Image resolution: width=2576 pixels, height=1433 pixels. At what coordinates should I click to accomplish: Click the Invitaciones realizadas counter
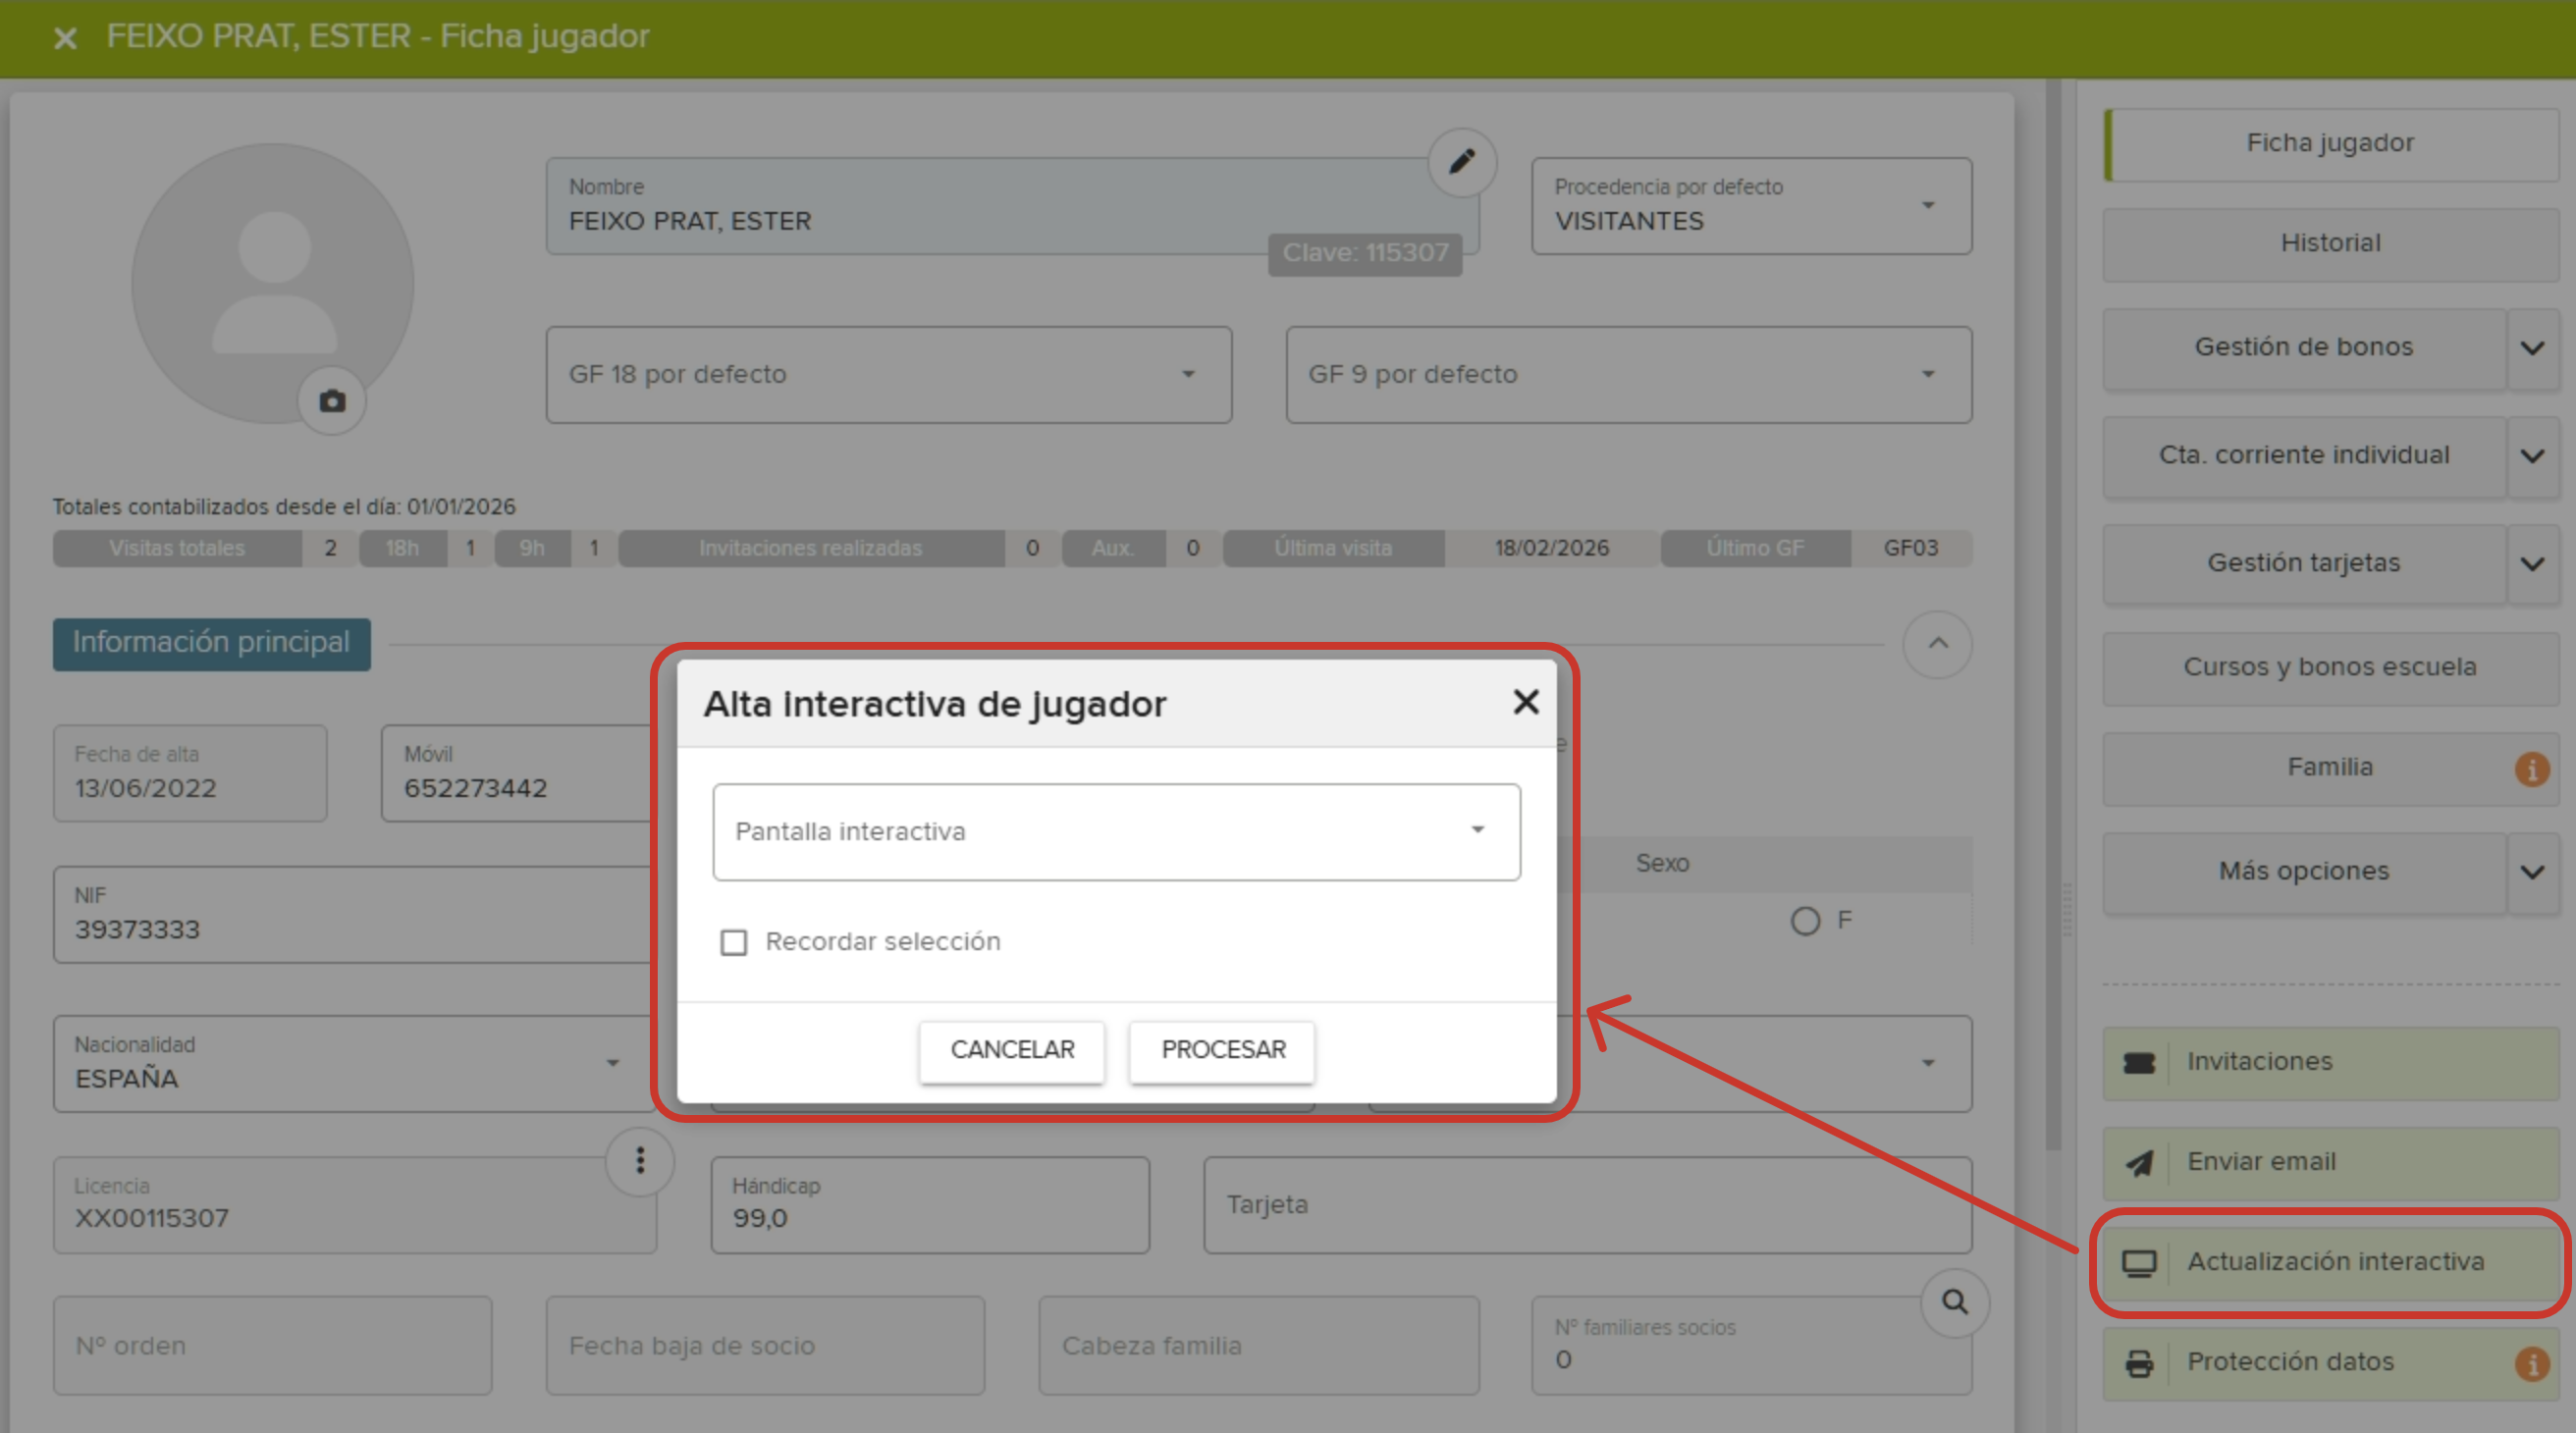[x=838, y=549]
